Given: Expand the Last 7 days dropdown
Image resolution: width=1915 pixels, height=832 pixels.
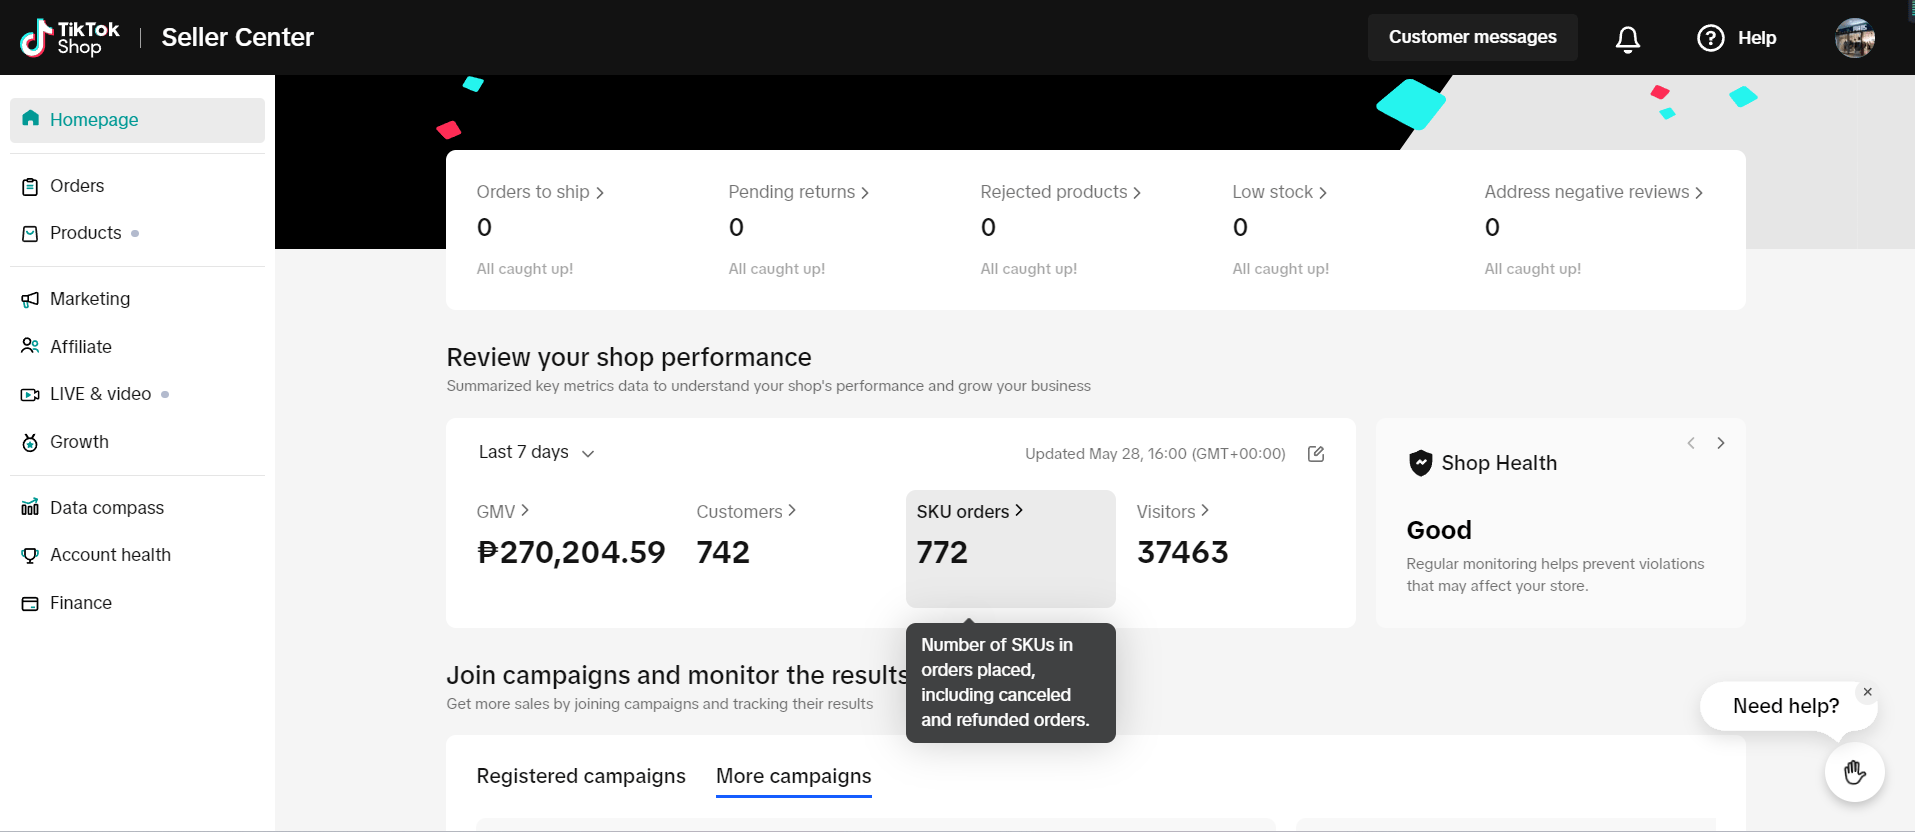Looking at the screenshot, I should coord(537,453).
